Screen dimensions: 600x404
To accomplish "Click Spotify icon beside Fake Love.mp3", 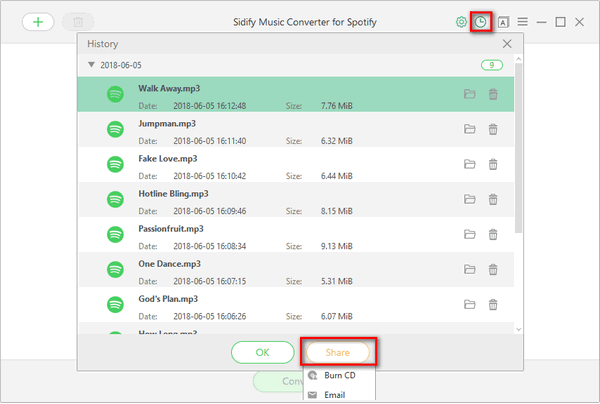I will pyautogui.click(x=115, y=165).
